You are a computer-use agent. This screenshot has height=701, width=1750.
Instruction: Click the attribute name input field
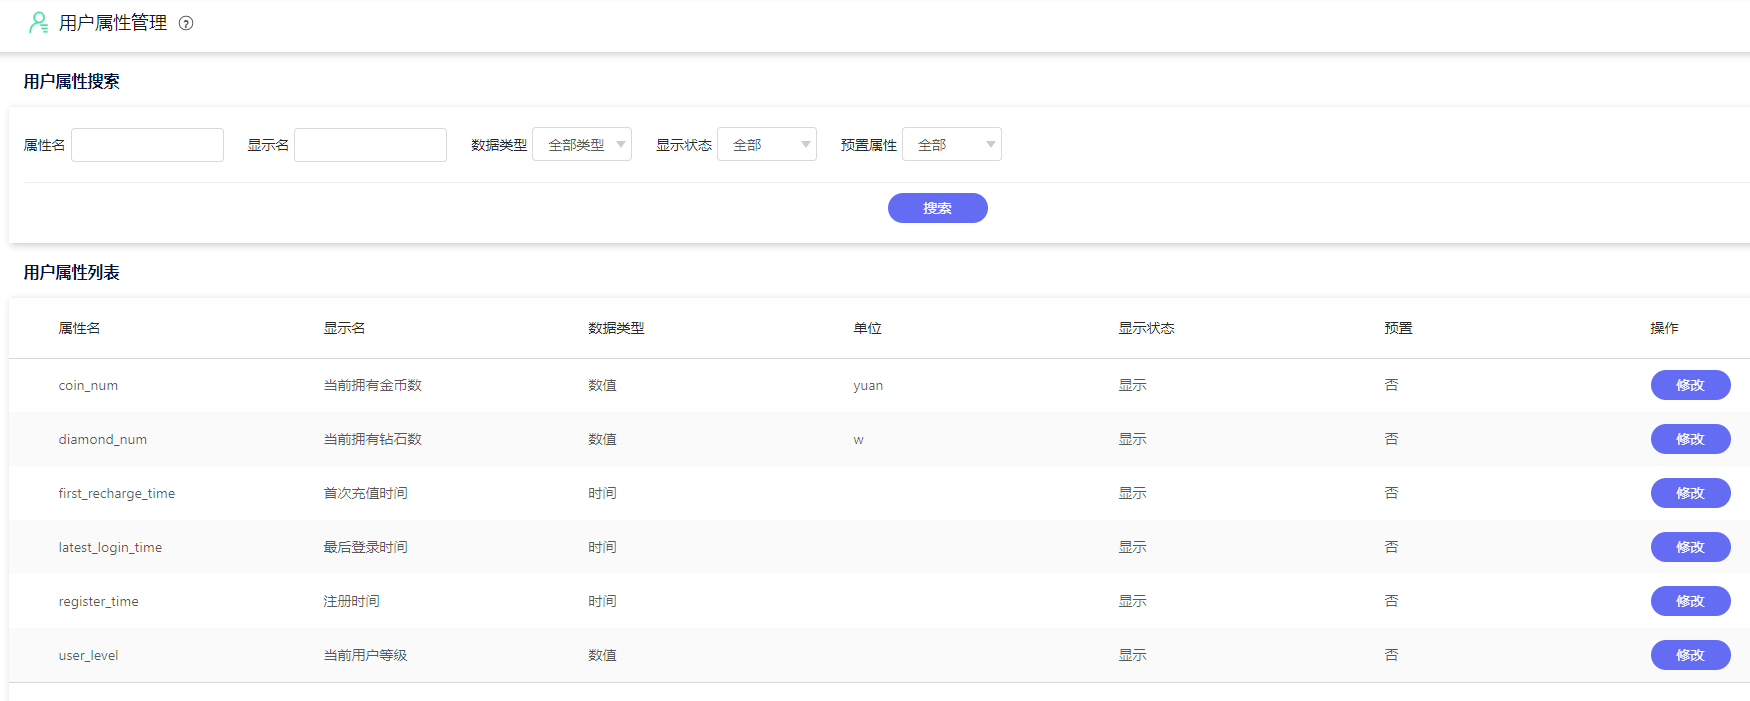pos(148,145)
